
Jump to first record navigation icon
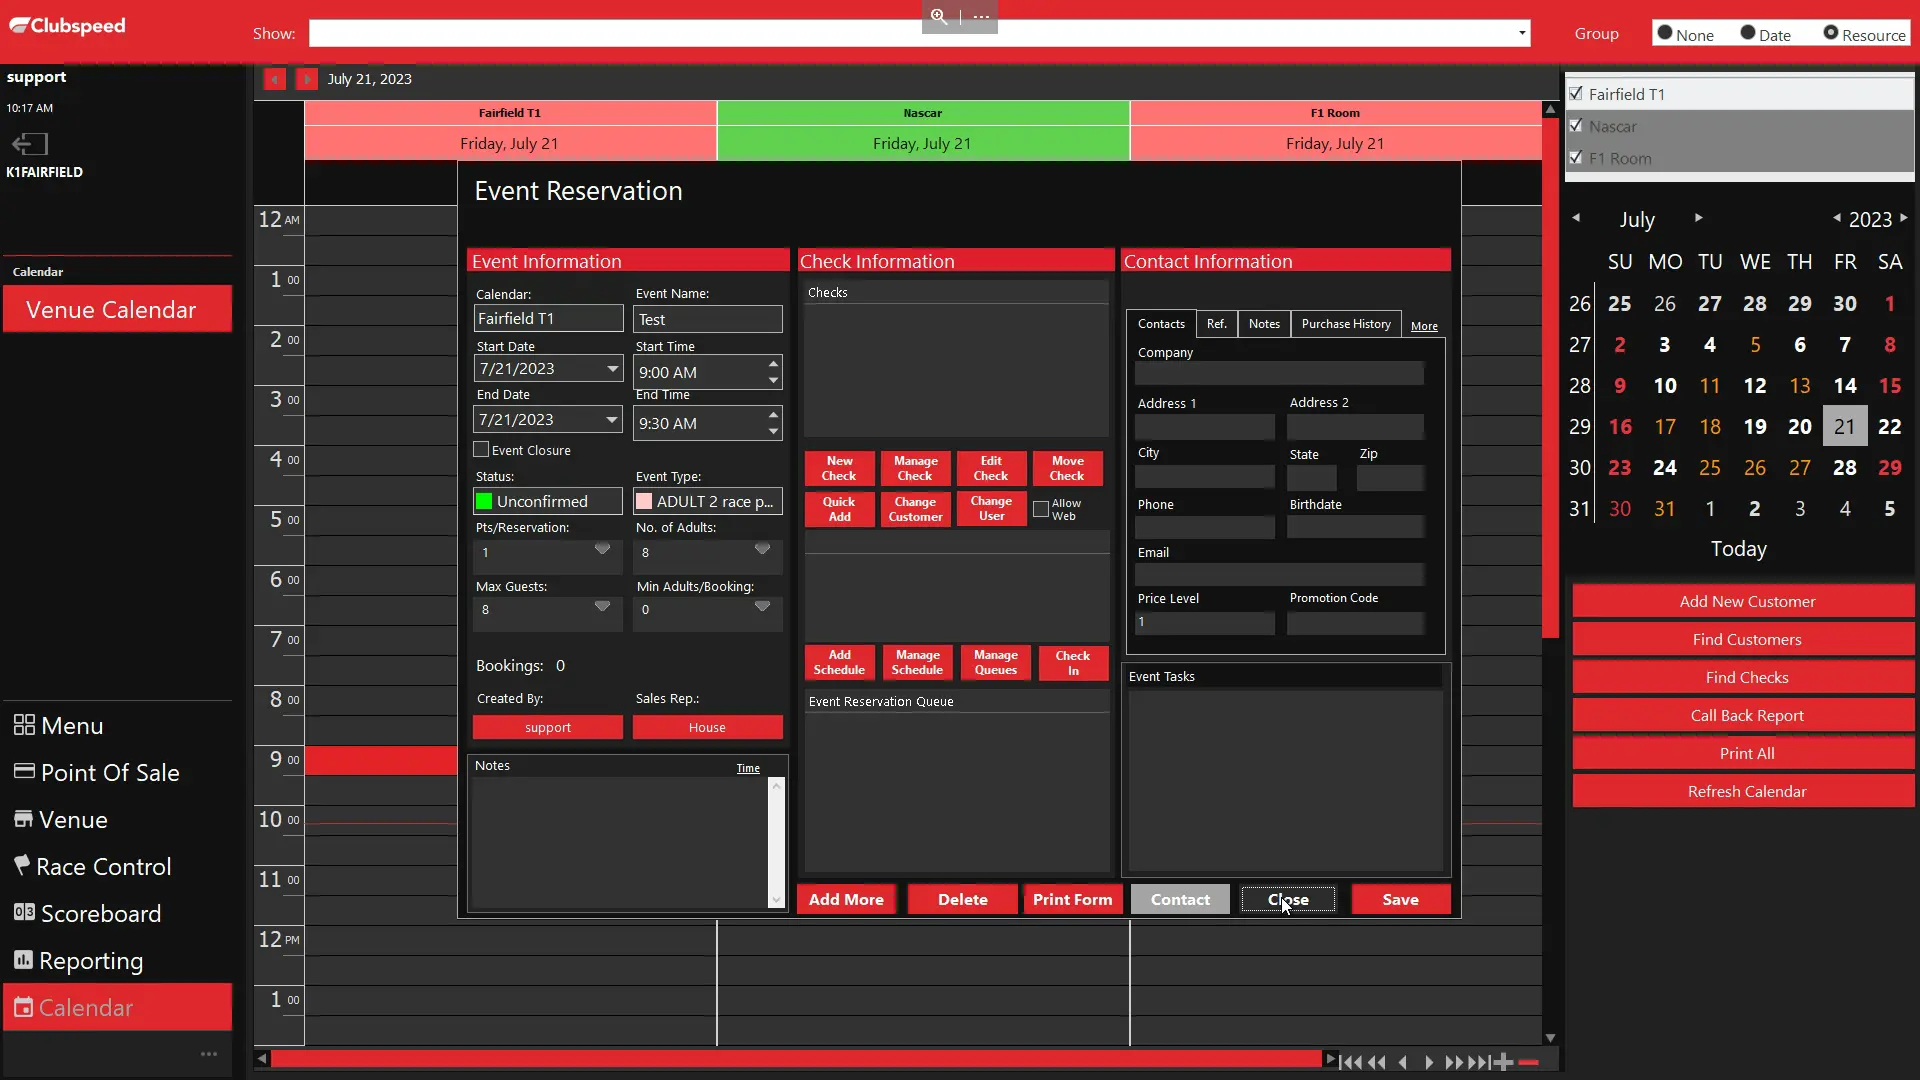1350,1062
